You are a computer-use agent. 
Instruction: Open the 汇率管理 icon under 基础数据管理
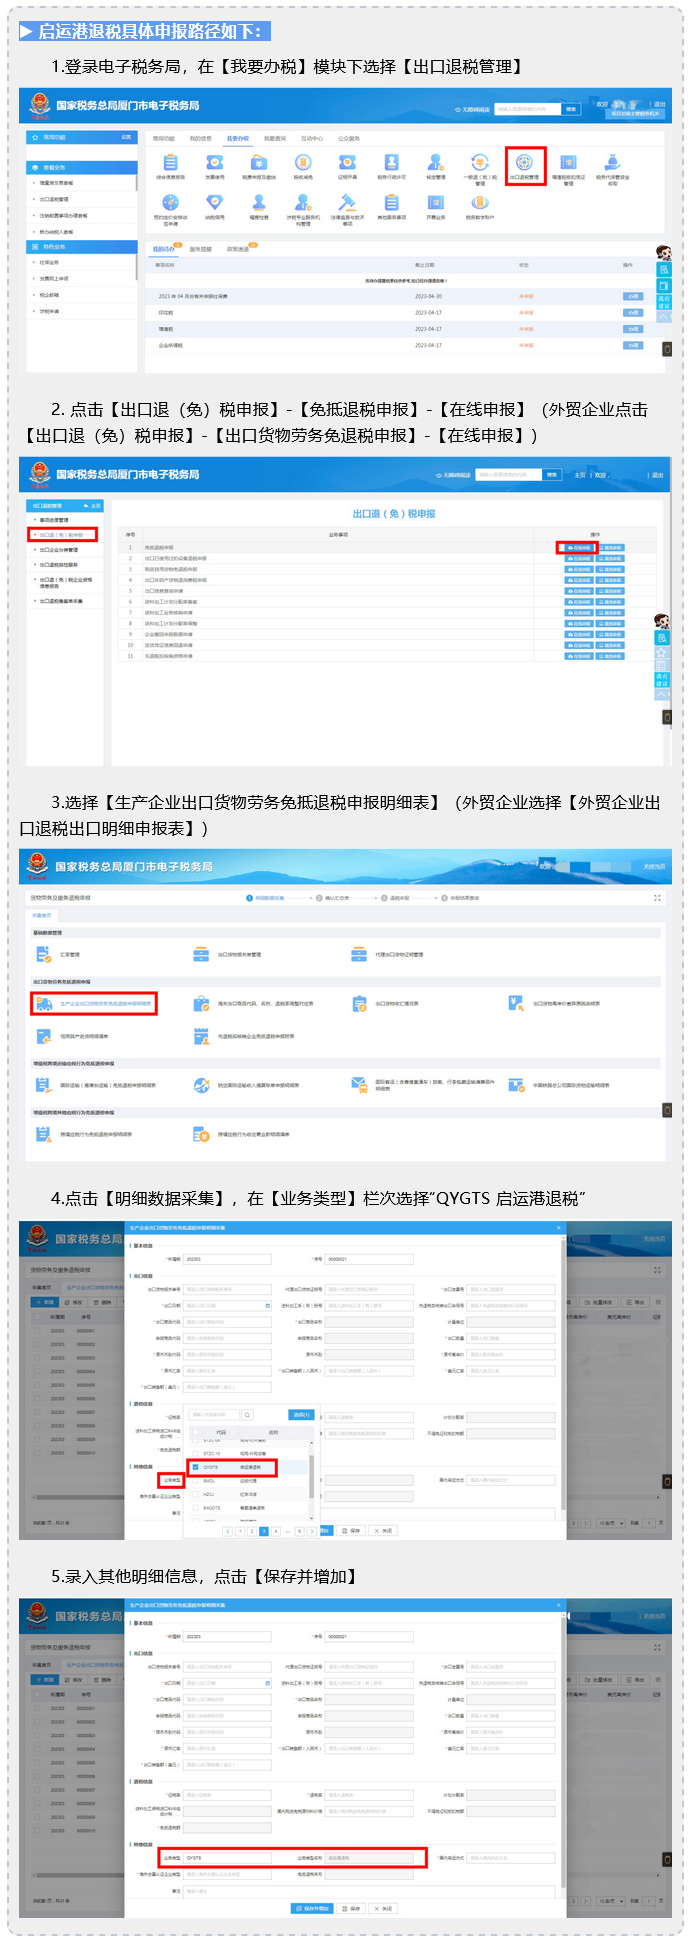(44, 954)
